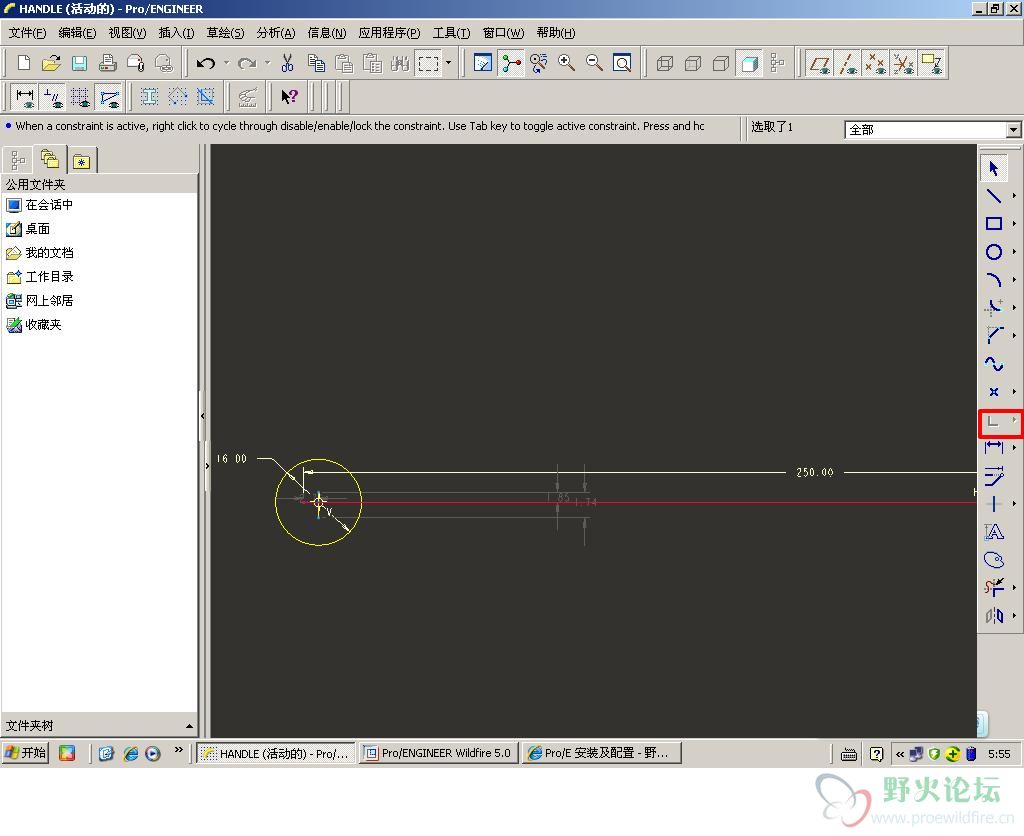Toggle display of sketch dimensions
Image resolution: width=1024 pixels, height=836 pixels.
(x=25, y=97)
